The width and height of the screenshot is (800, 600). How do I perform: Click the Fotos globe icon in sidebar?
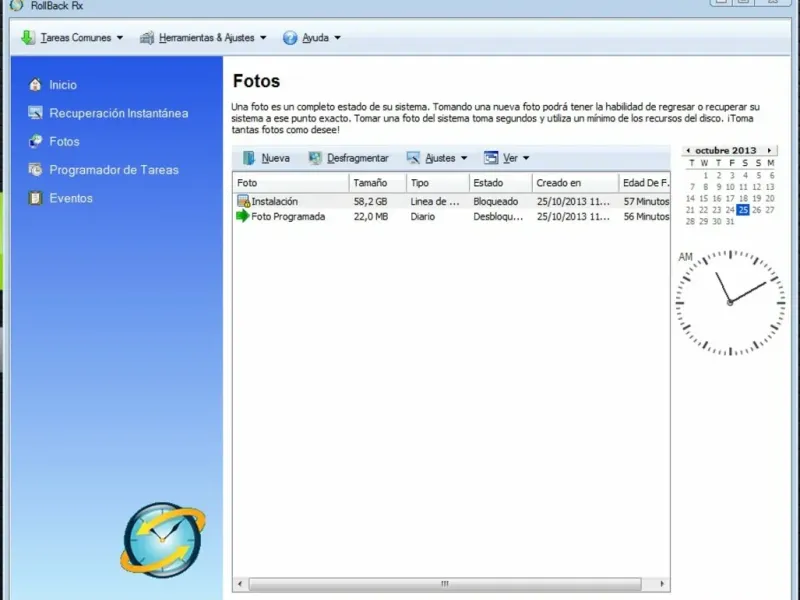click(35, 141)
